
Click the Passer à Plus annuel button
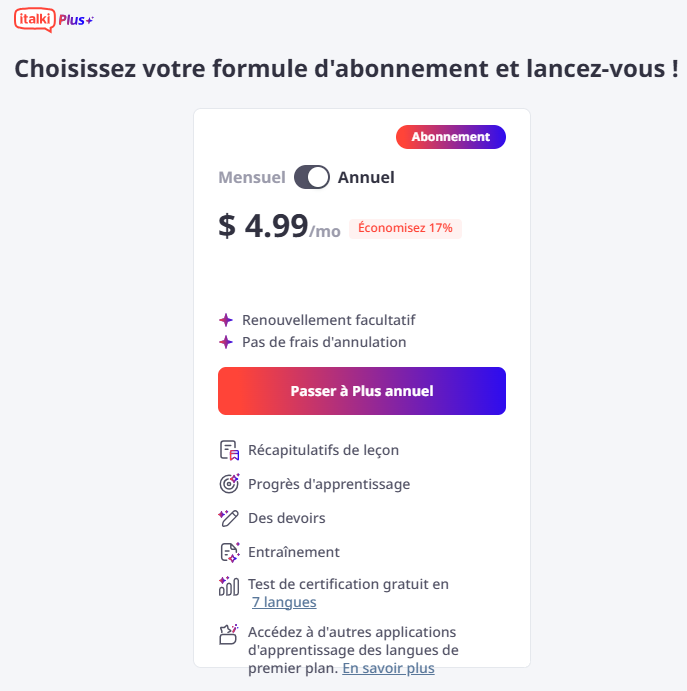click(x=362, y=391)
